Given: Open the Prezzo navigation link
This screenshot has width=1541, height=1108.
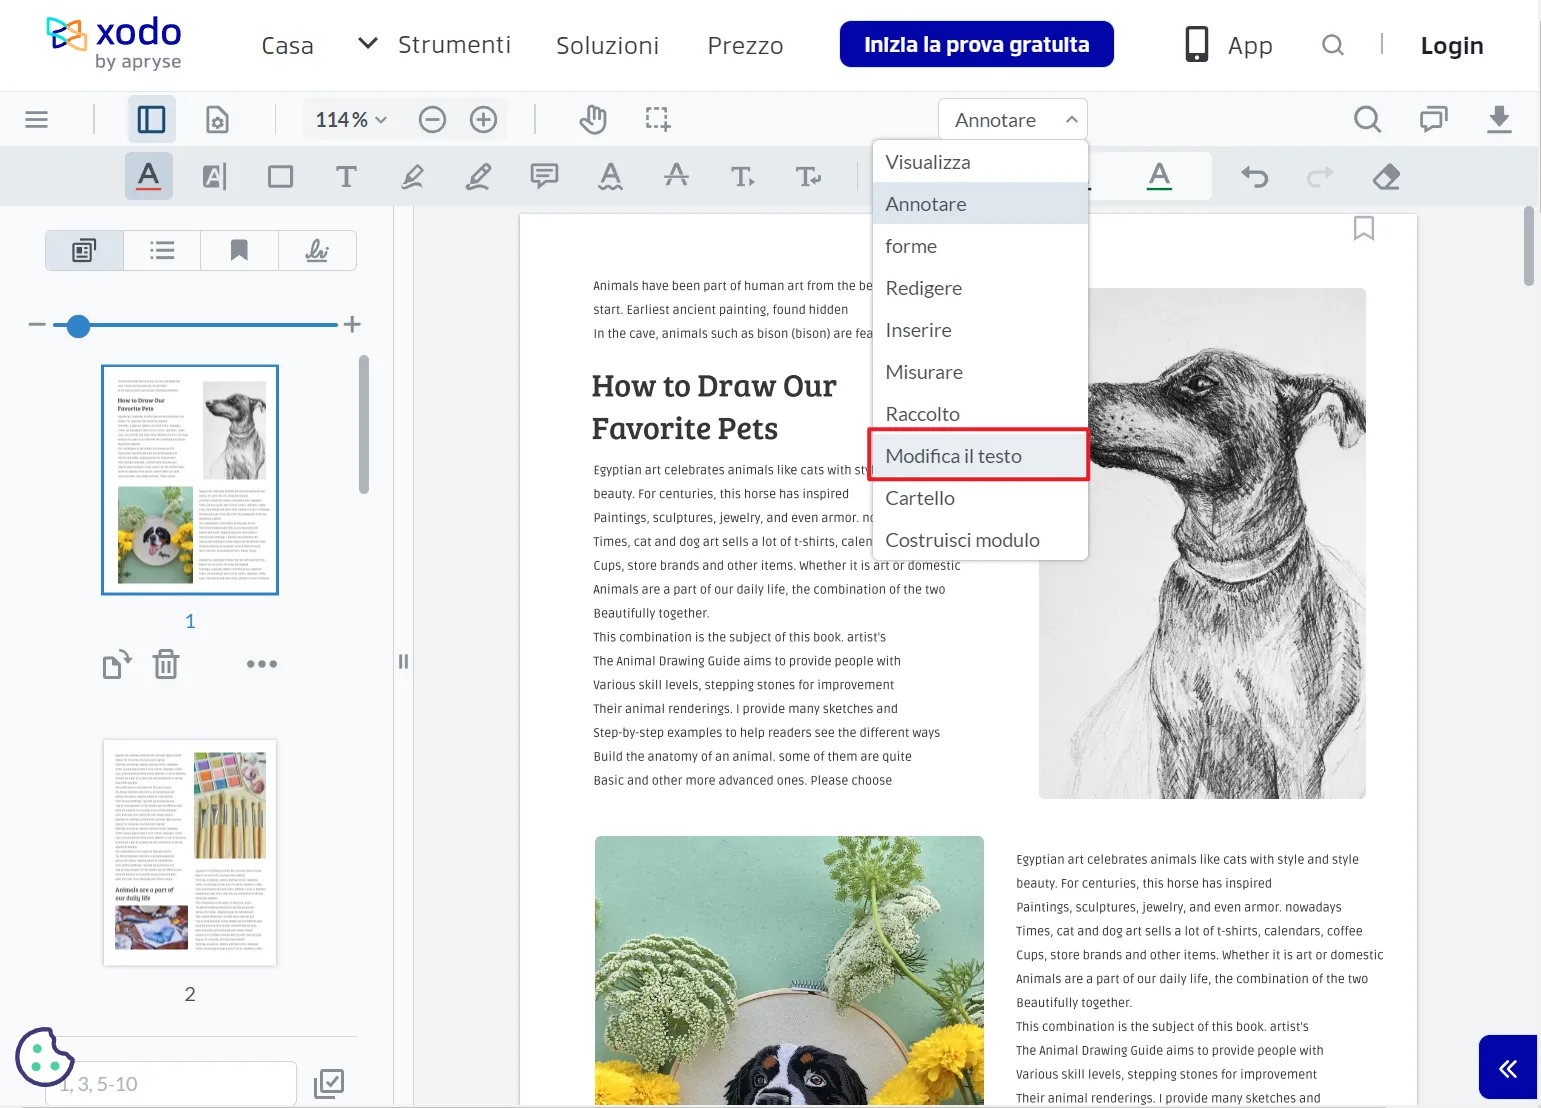Looking at the screenshot, I should click(745, 45).
